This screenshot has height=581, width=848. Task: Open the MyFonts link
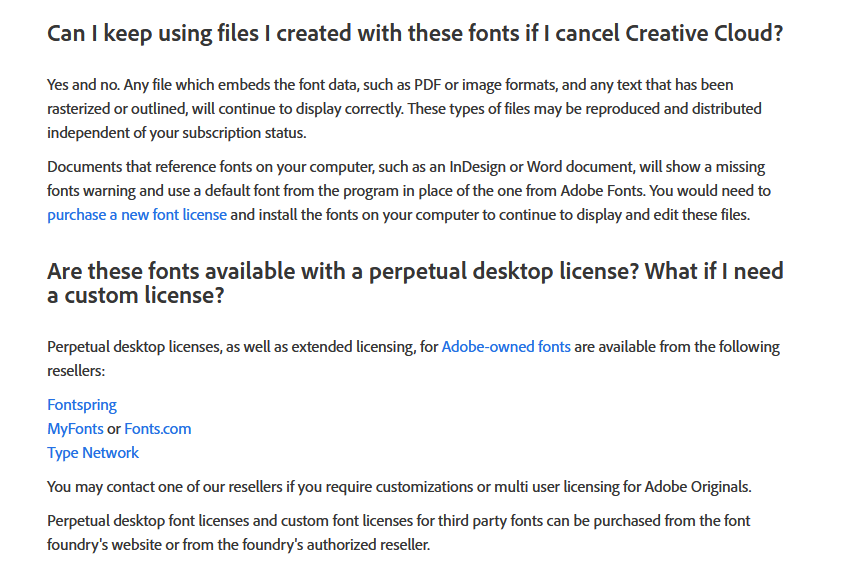tap(75, 428)
